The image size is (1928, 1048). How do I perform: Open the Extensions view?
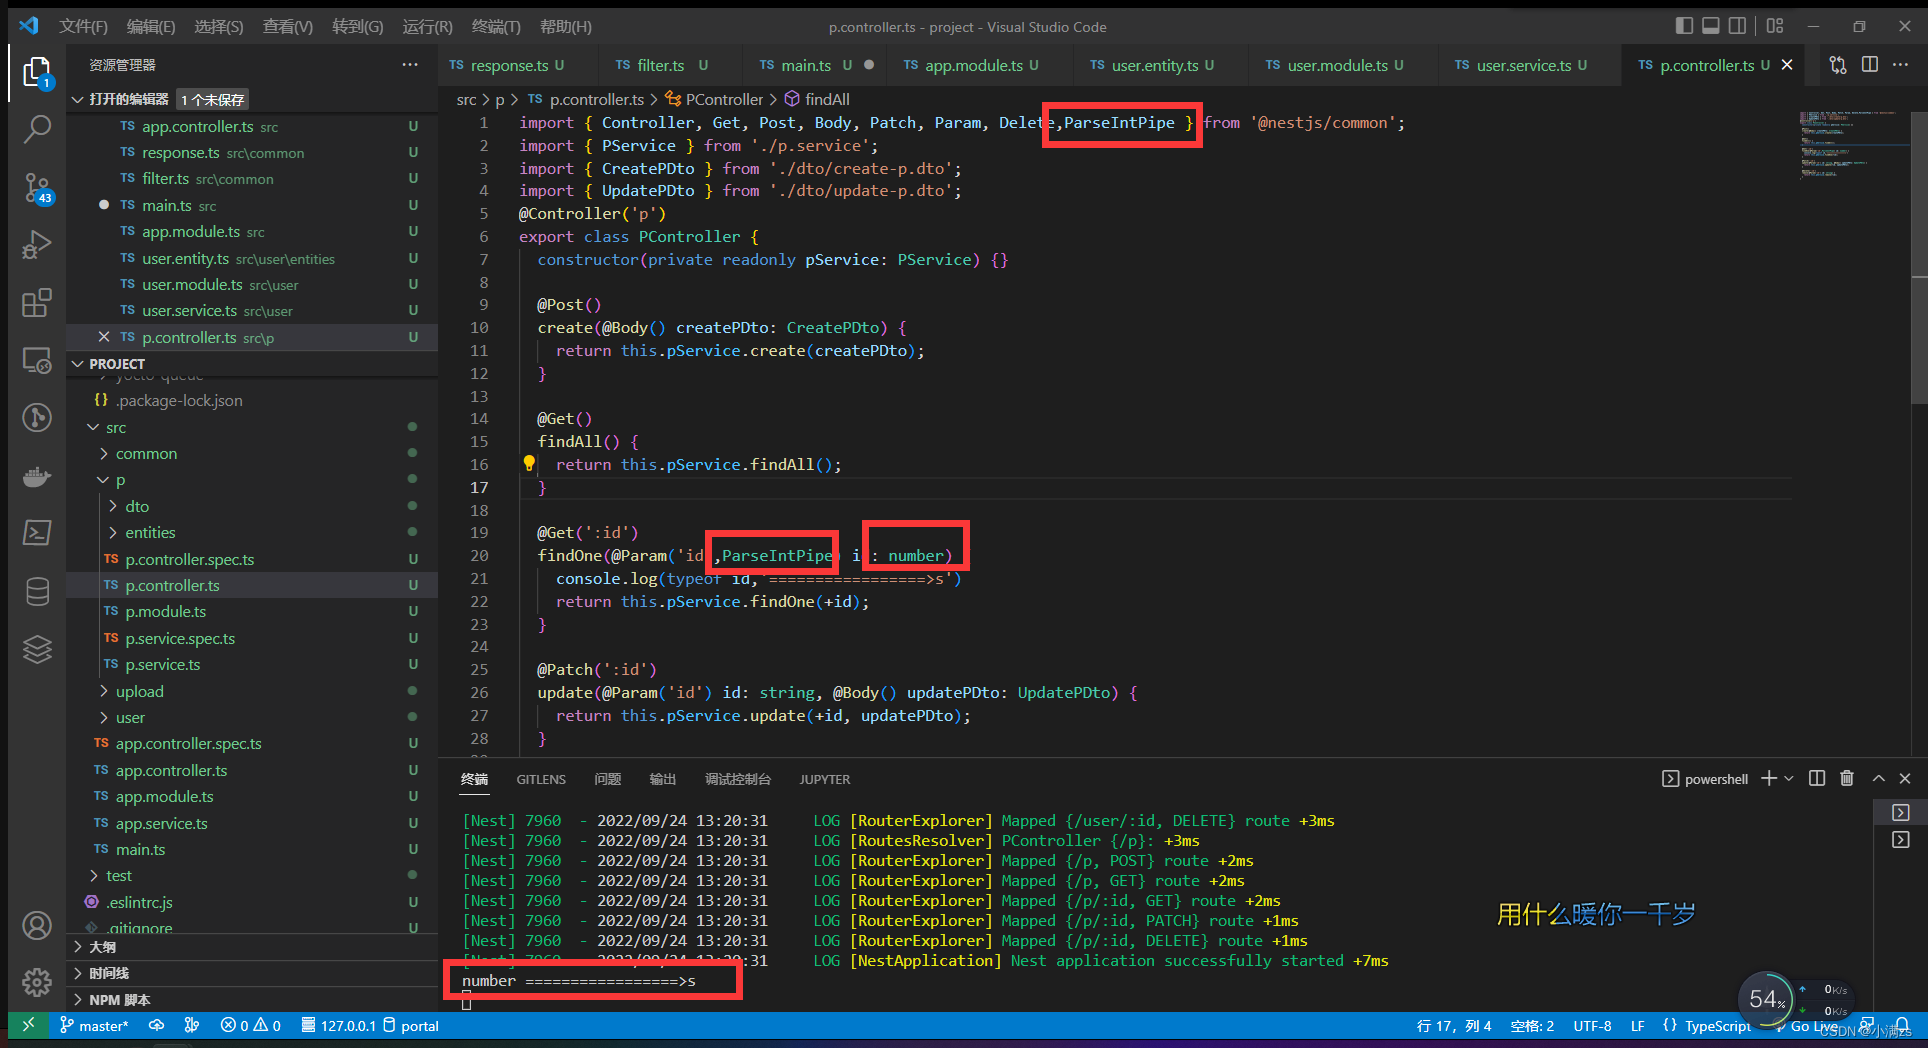coord(37,303)
